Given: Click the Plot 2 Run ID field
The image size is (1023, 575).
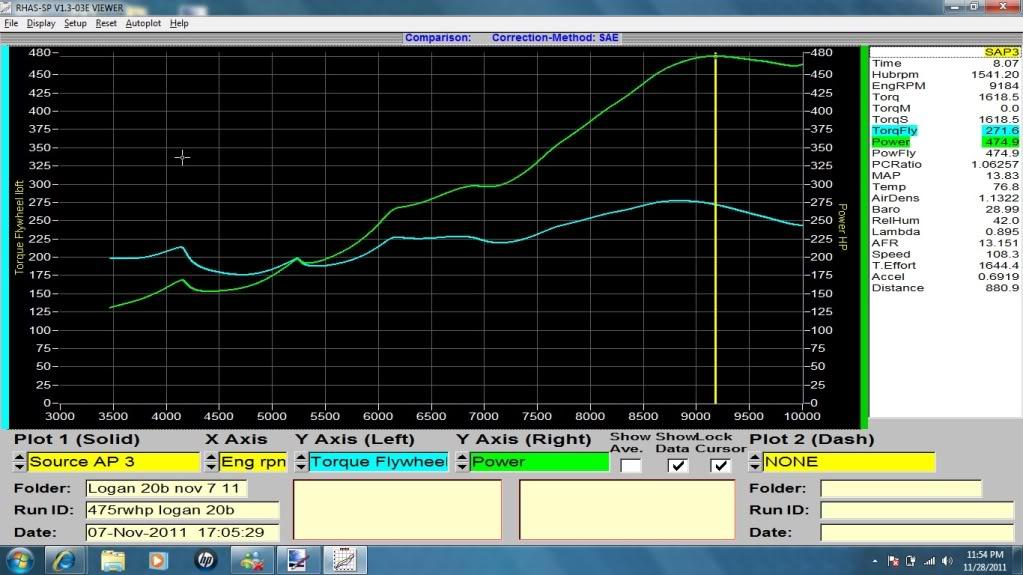Looking at the screenshot, I should tap(917, 510).
